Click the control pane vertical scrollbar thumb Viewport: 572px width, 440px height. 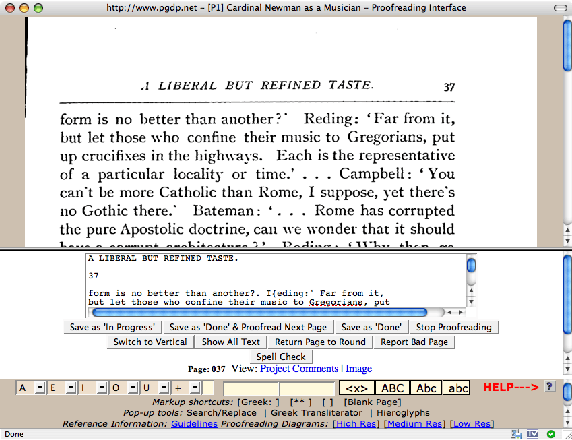[x=567, y=294]
